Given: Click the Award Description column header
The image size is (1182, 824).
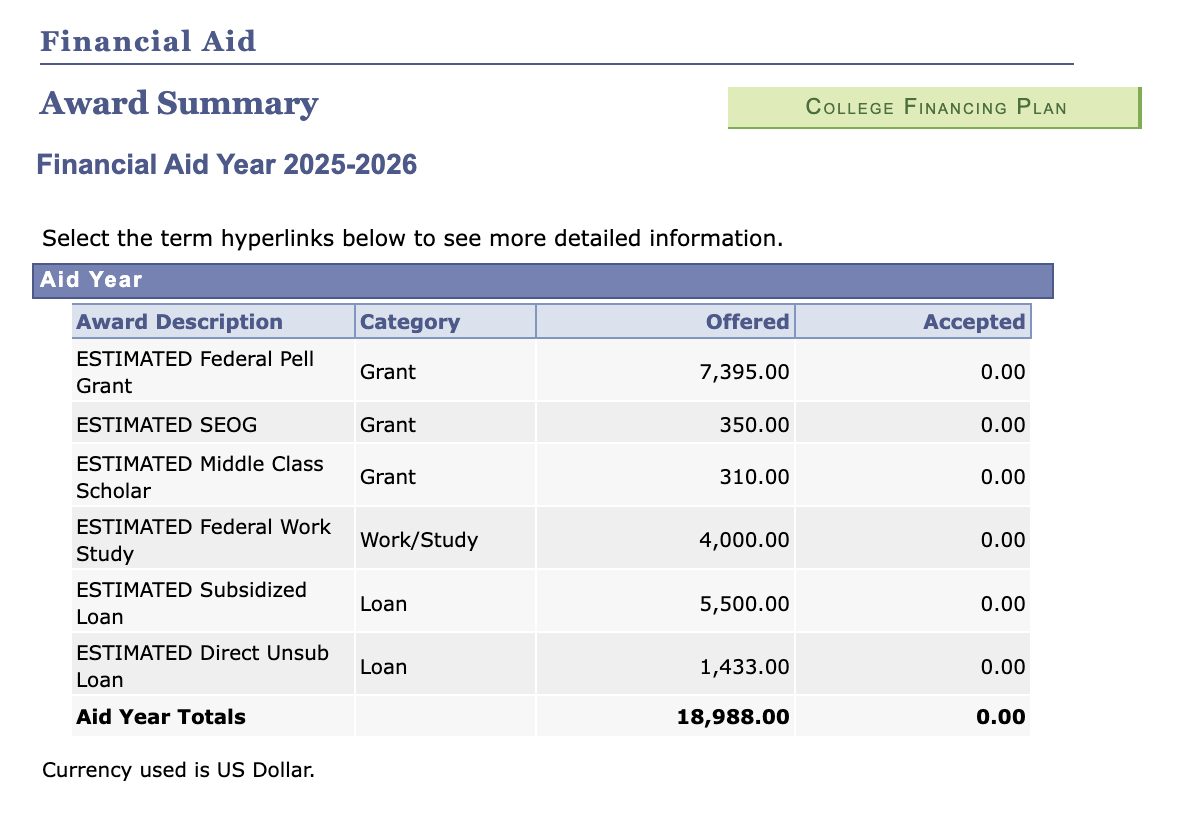Looking at the screenshot, I should [180, 322].
